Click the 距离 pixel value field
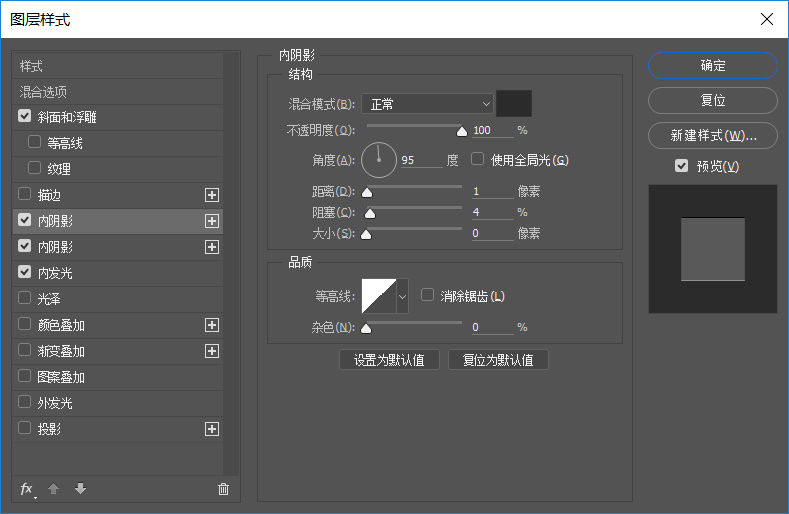 click(x=492, y=192)
